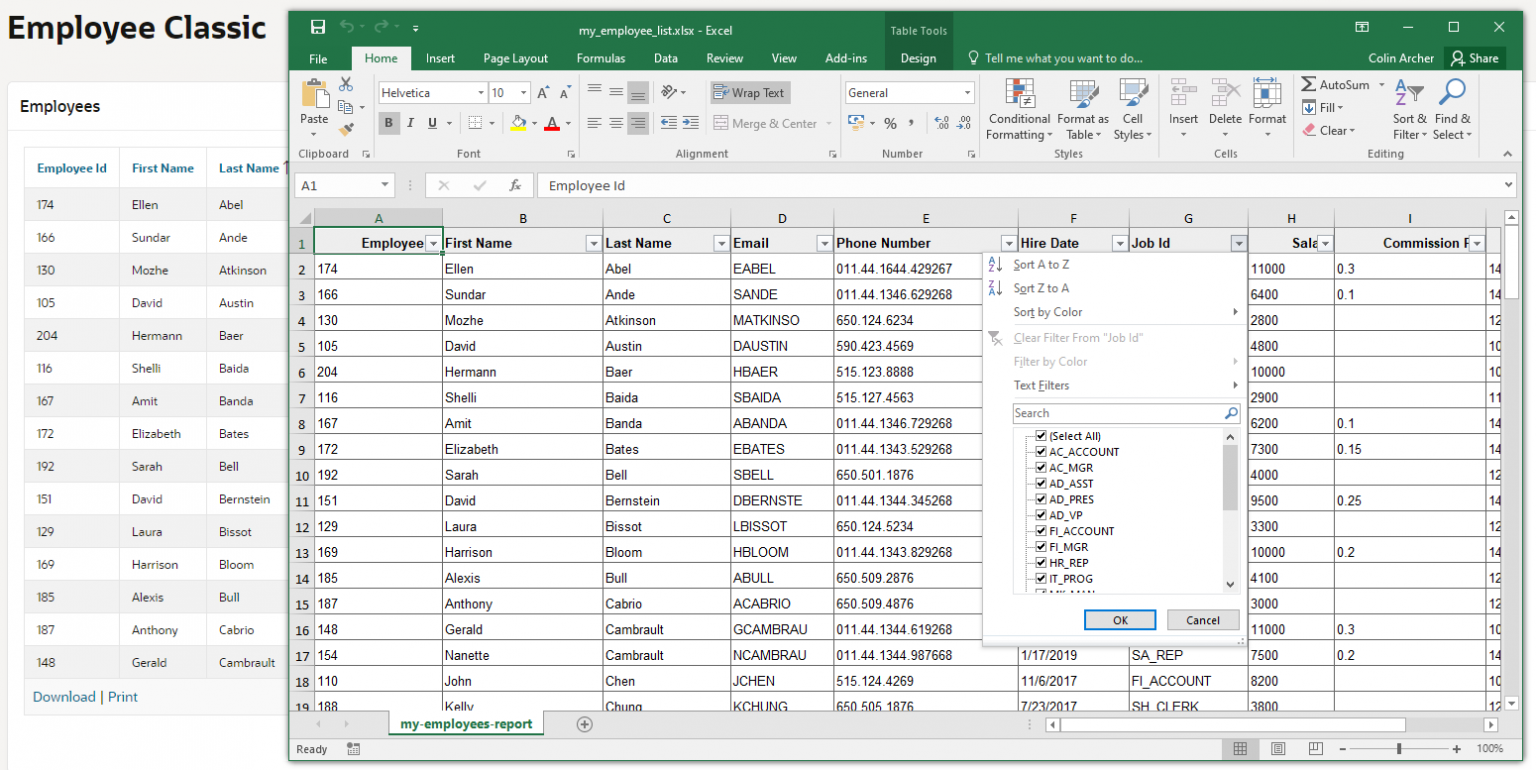The height and width of the screenshot is (770, 1536).
Task: Click the Align Right icon
Action: click(638, 123)
